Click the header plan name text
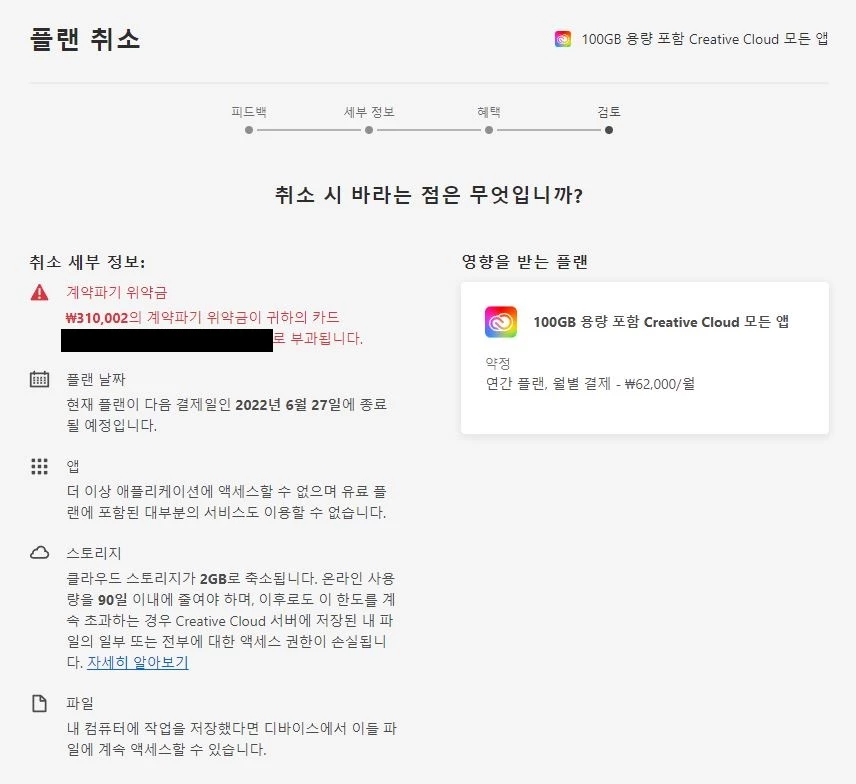856x784 pixels. click(x=705, y=39)
